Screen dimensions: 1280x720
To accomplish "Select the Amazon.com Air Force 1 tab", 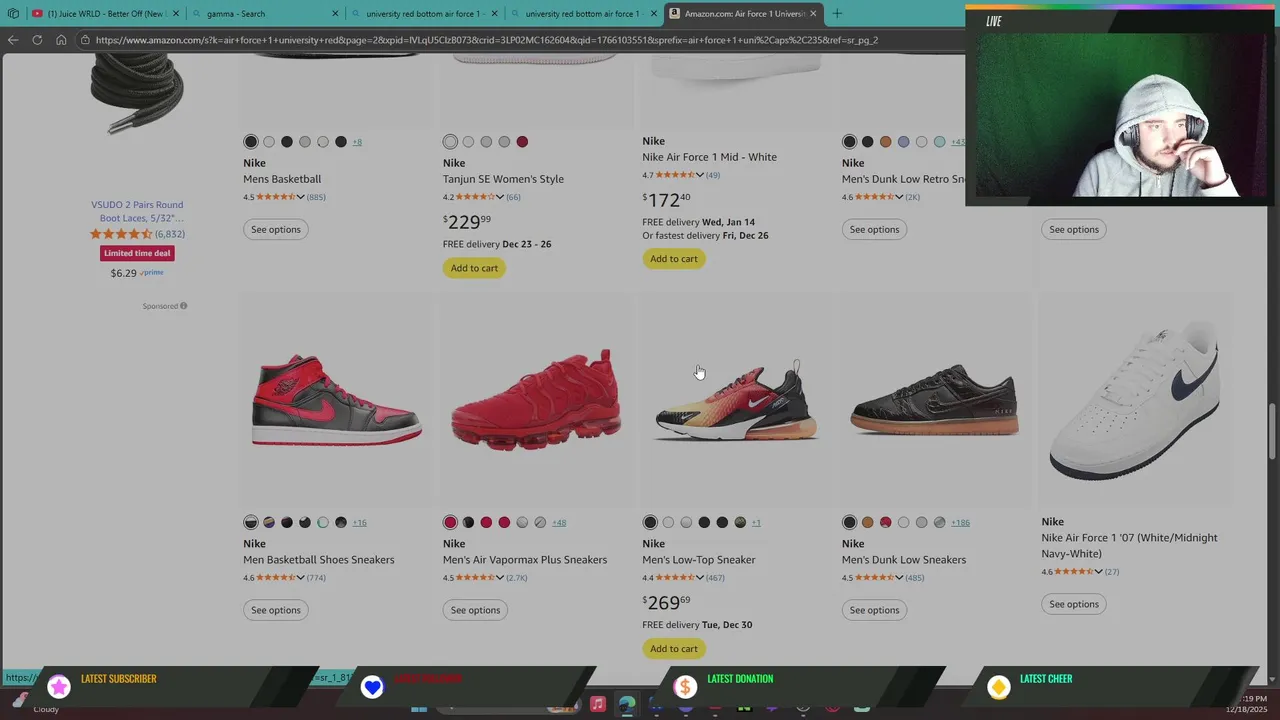I will point(742,14).
